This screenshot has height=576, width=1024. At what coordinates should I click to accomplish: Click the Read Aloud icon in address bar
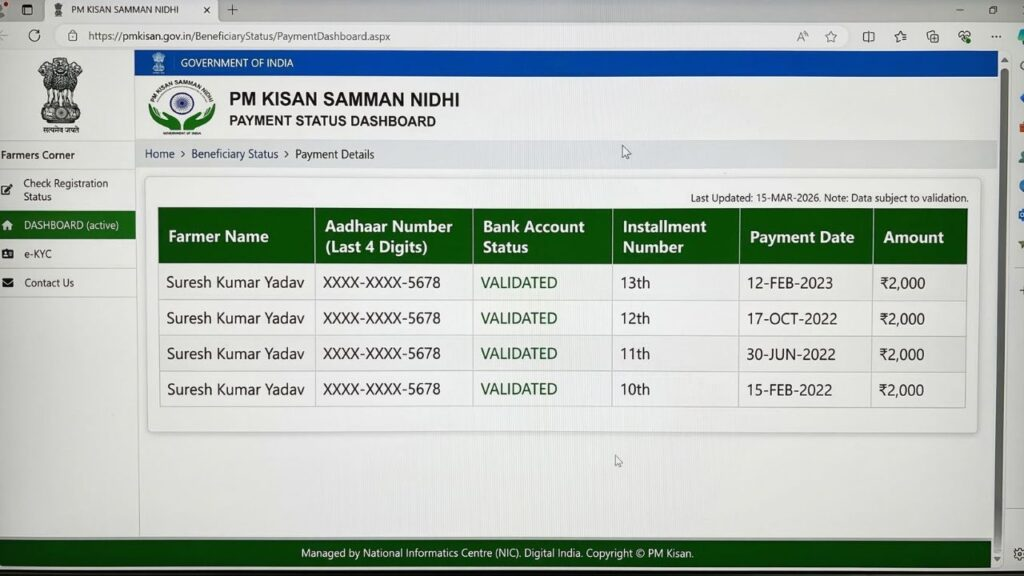(x=802, y=36)
